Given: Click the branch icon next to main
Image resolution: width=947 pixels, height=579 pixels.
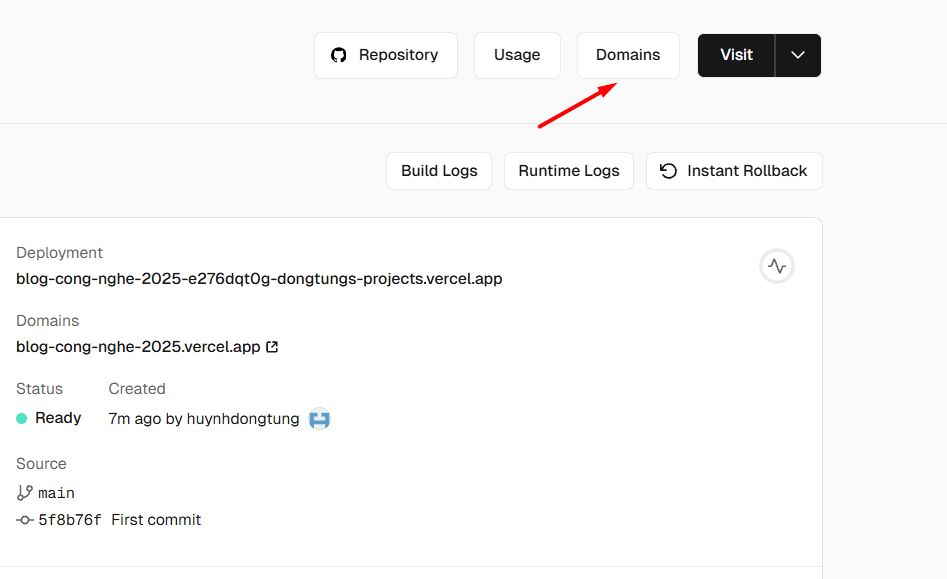Looking at the screenshot, I should tap(22, 492).
